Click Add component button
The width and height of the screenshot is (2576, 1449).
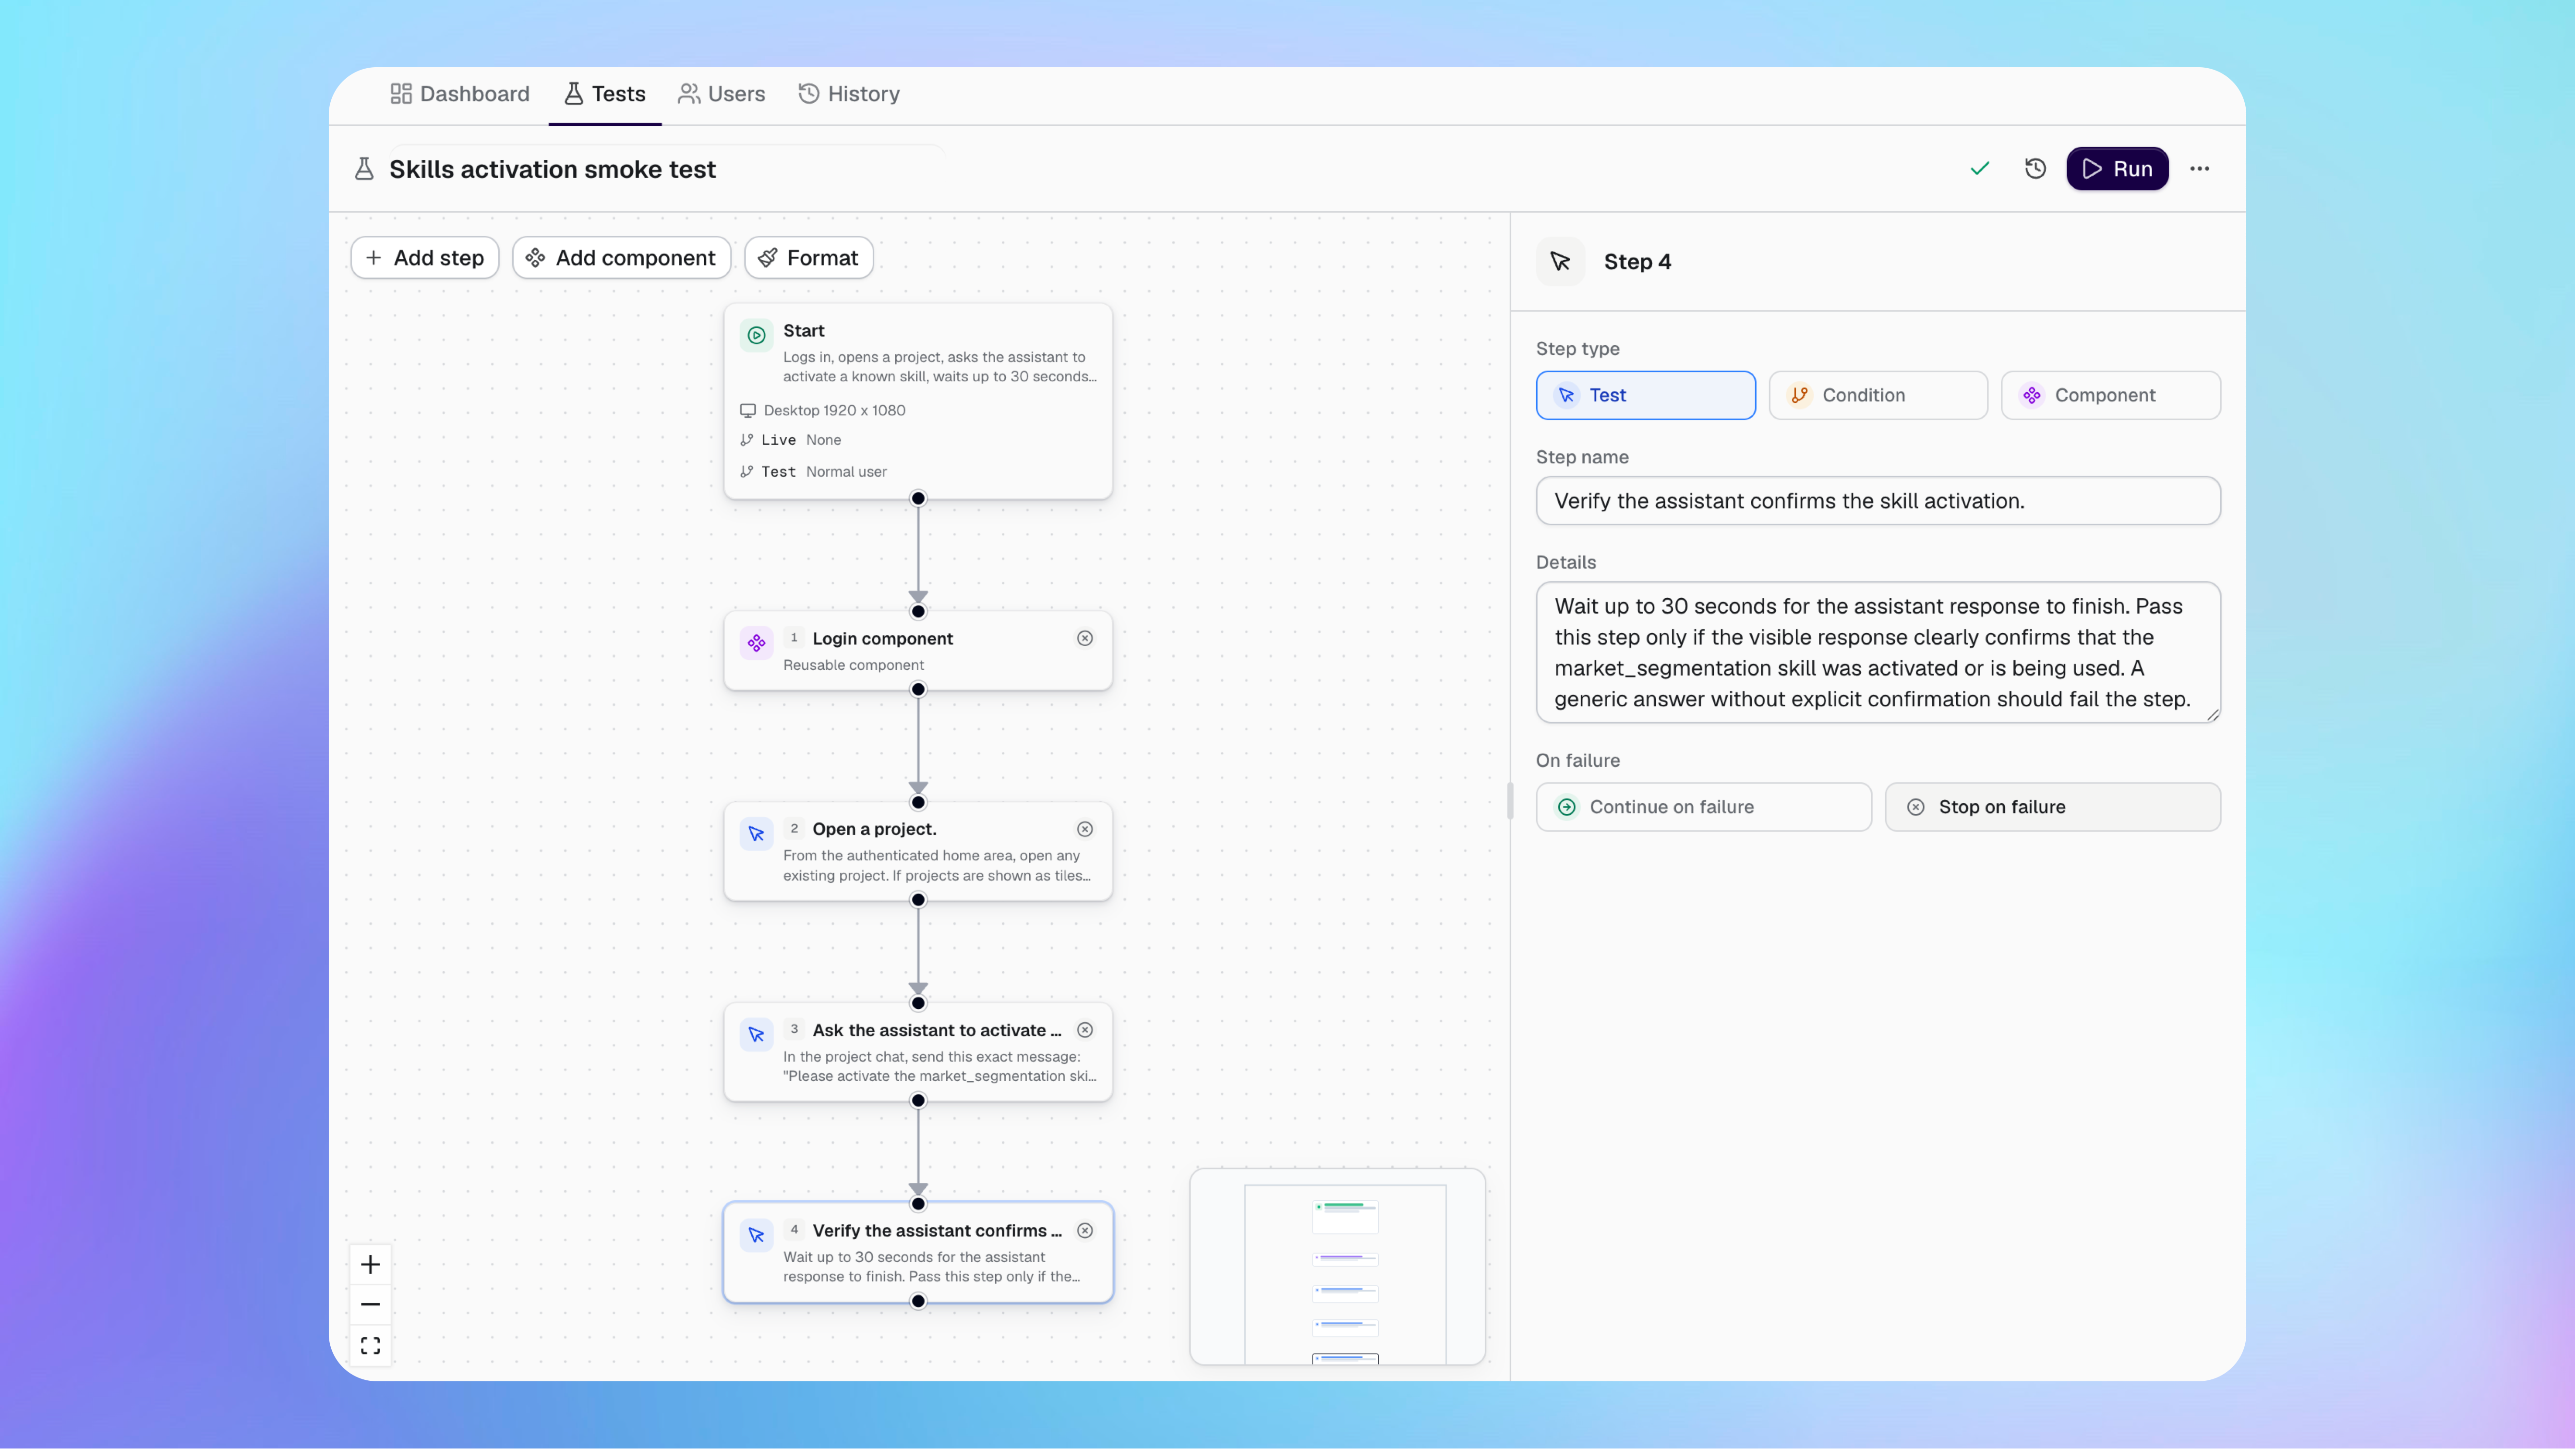pyautogui.click(x=621, y=258)
